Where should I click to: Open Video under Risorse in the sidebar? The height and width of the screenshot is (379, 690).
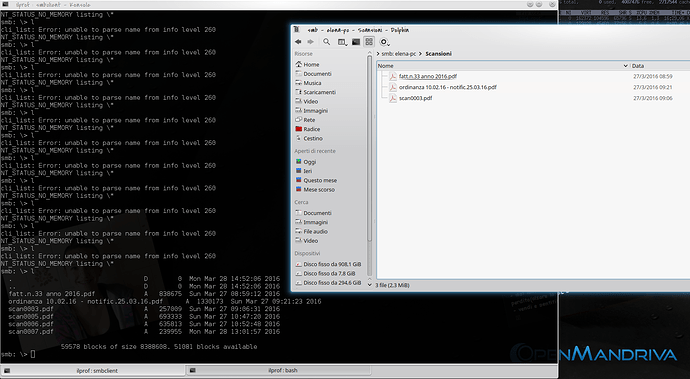(x=307, y=102)
